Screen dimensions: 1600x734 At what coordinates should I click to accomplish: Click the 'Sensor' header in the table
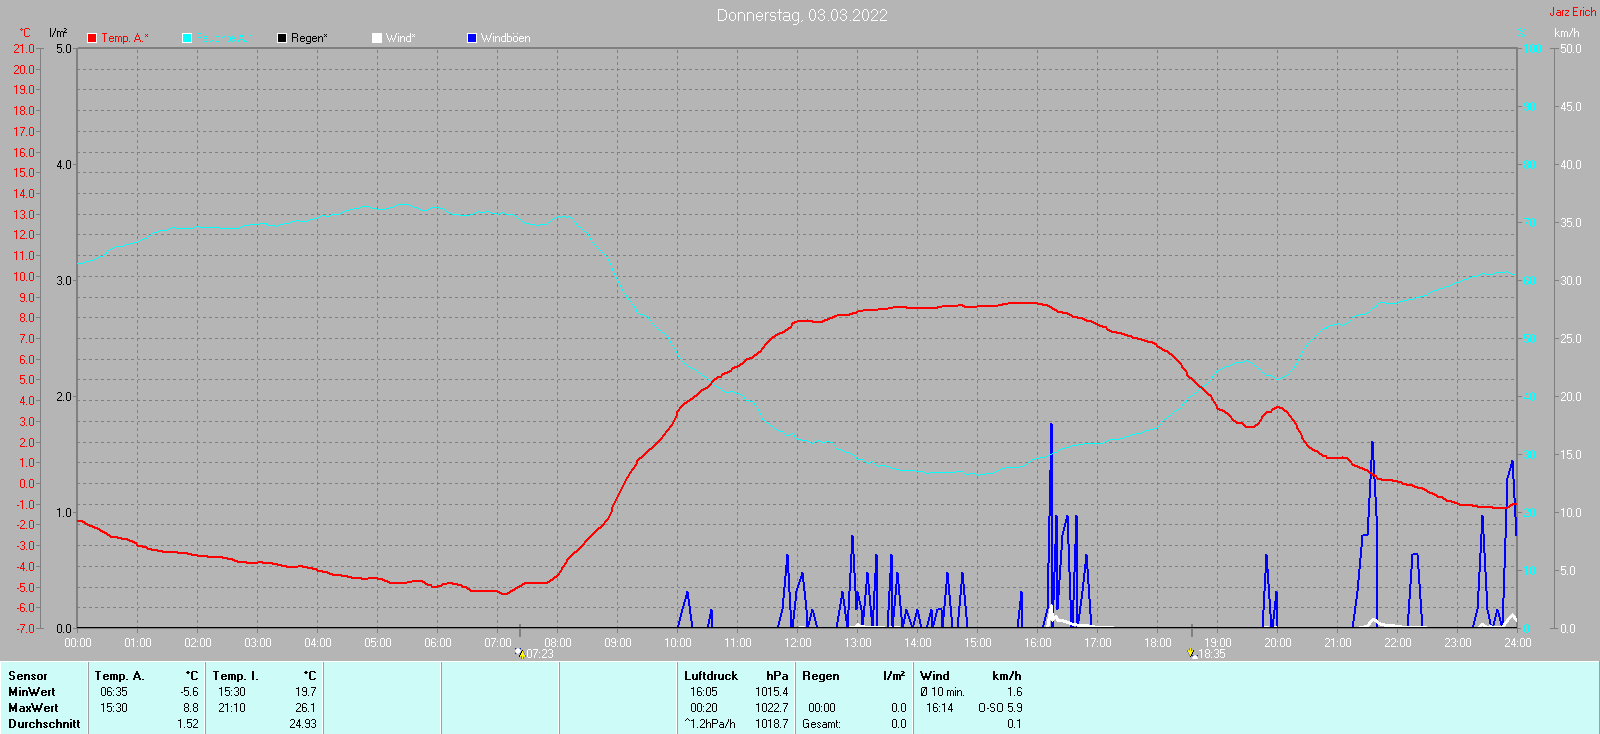(28, 676)
